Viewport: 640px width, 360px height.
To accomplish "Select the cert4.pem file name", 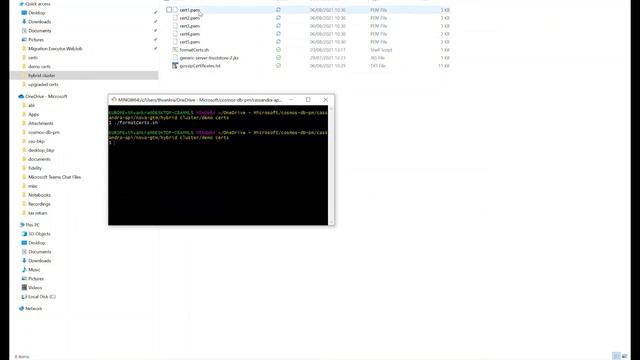I will click(x=190, y=34).
